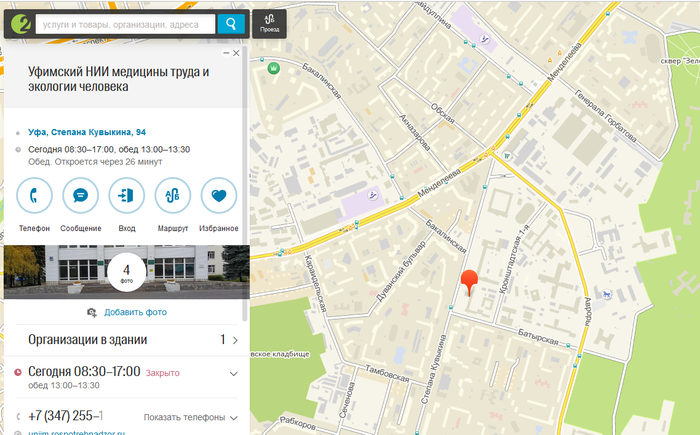
Task: Close the organization info card
Action: point(237,53)
